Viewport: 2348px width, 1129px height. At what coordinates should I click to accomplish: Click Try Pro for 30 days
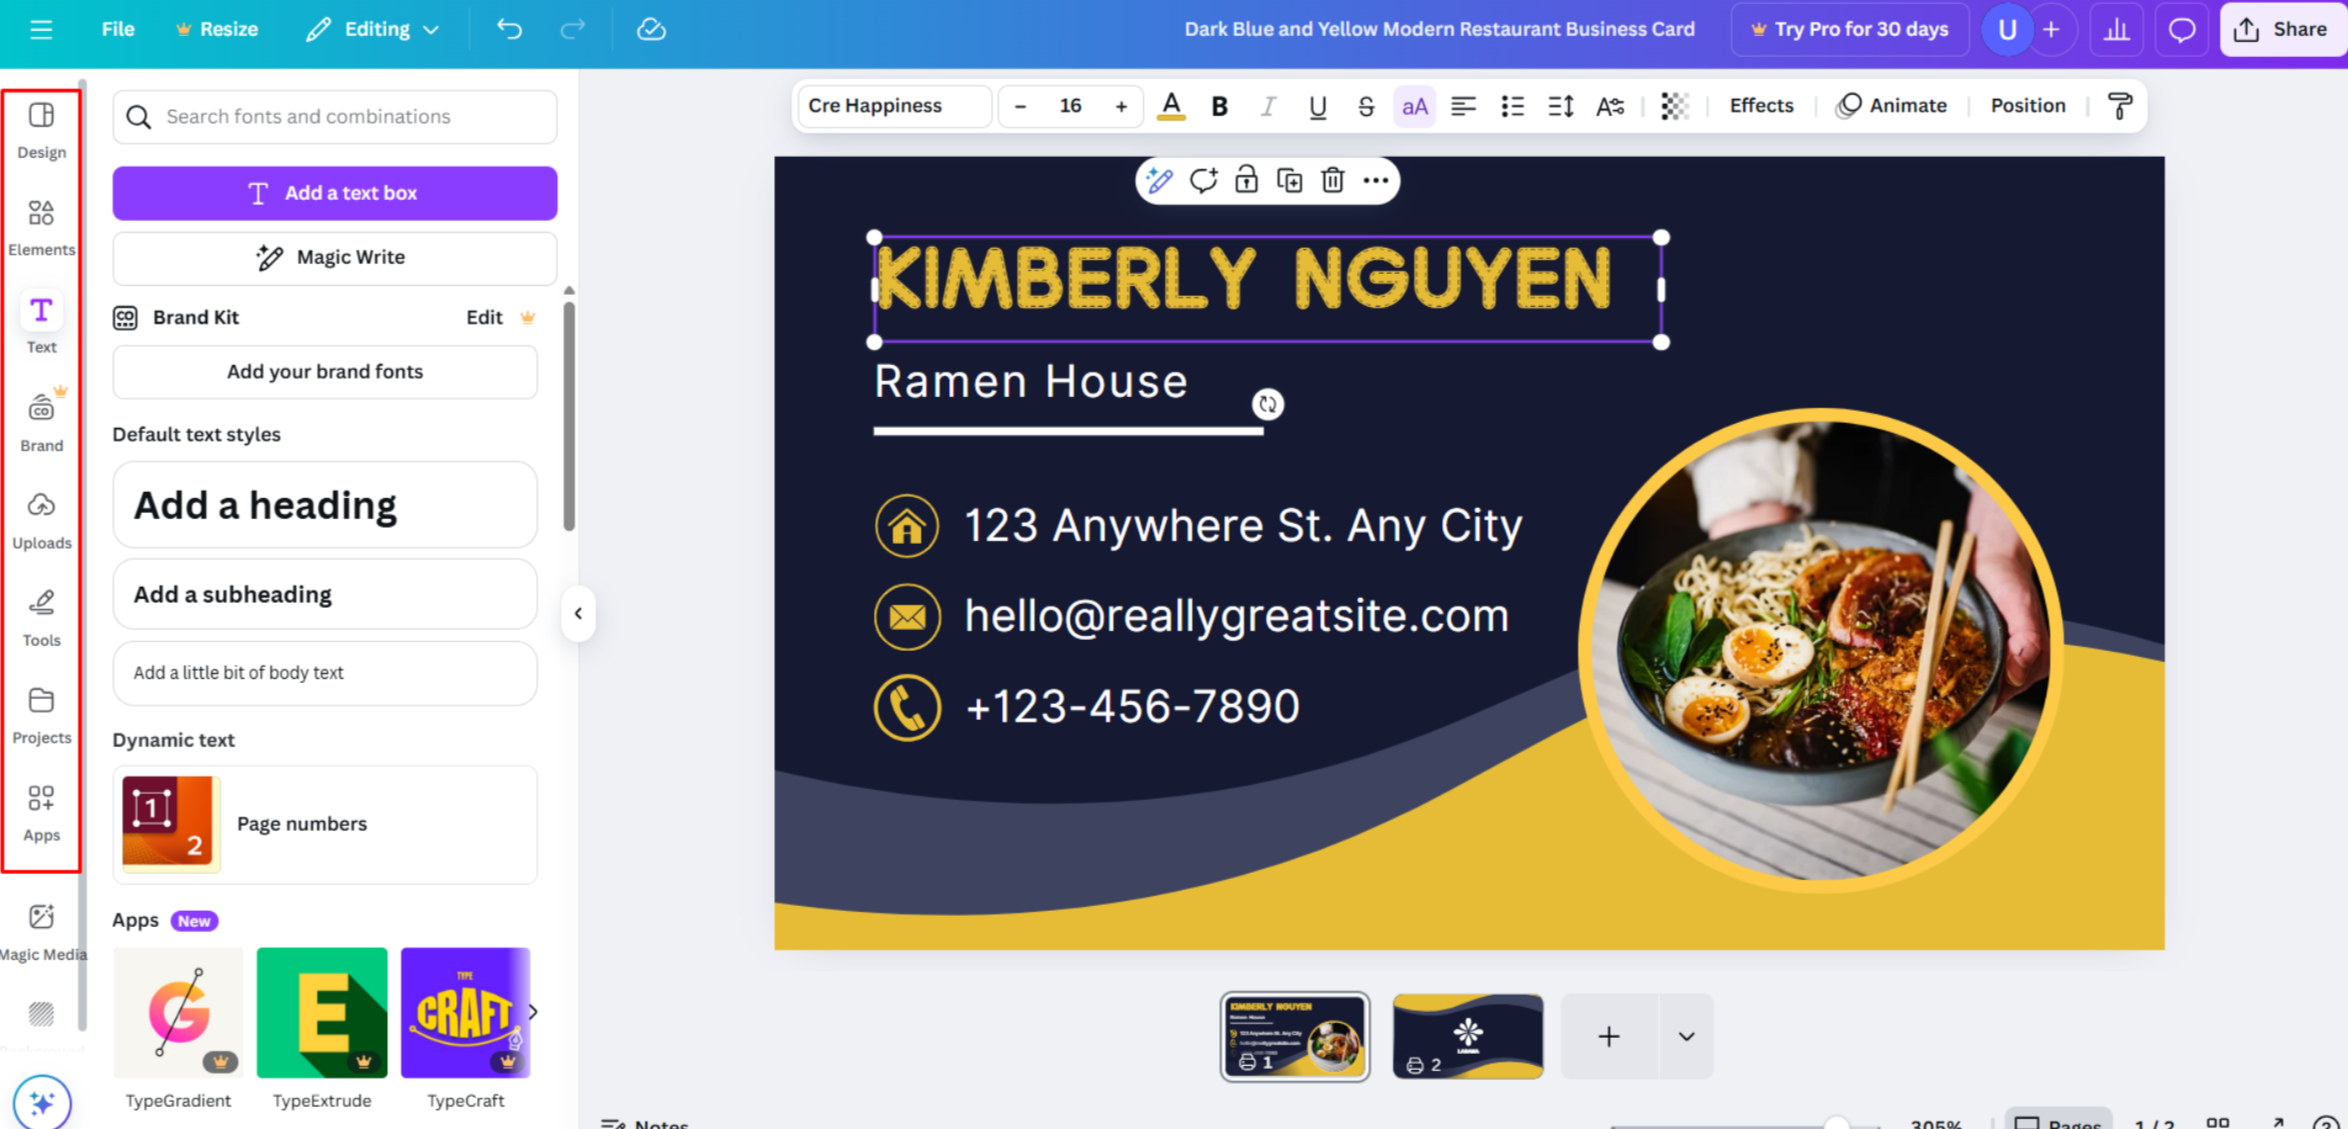coord(1849,29)
